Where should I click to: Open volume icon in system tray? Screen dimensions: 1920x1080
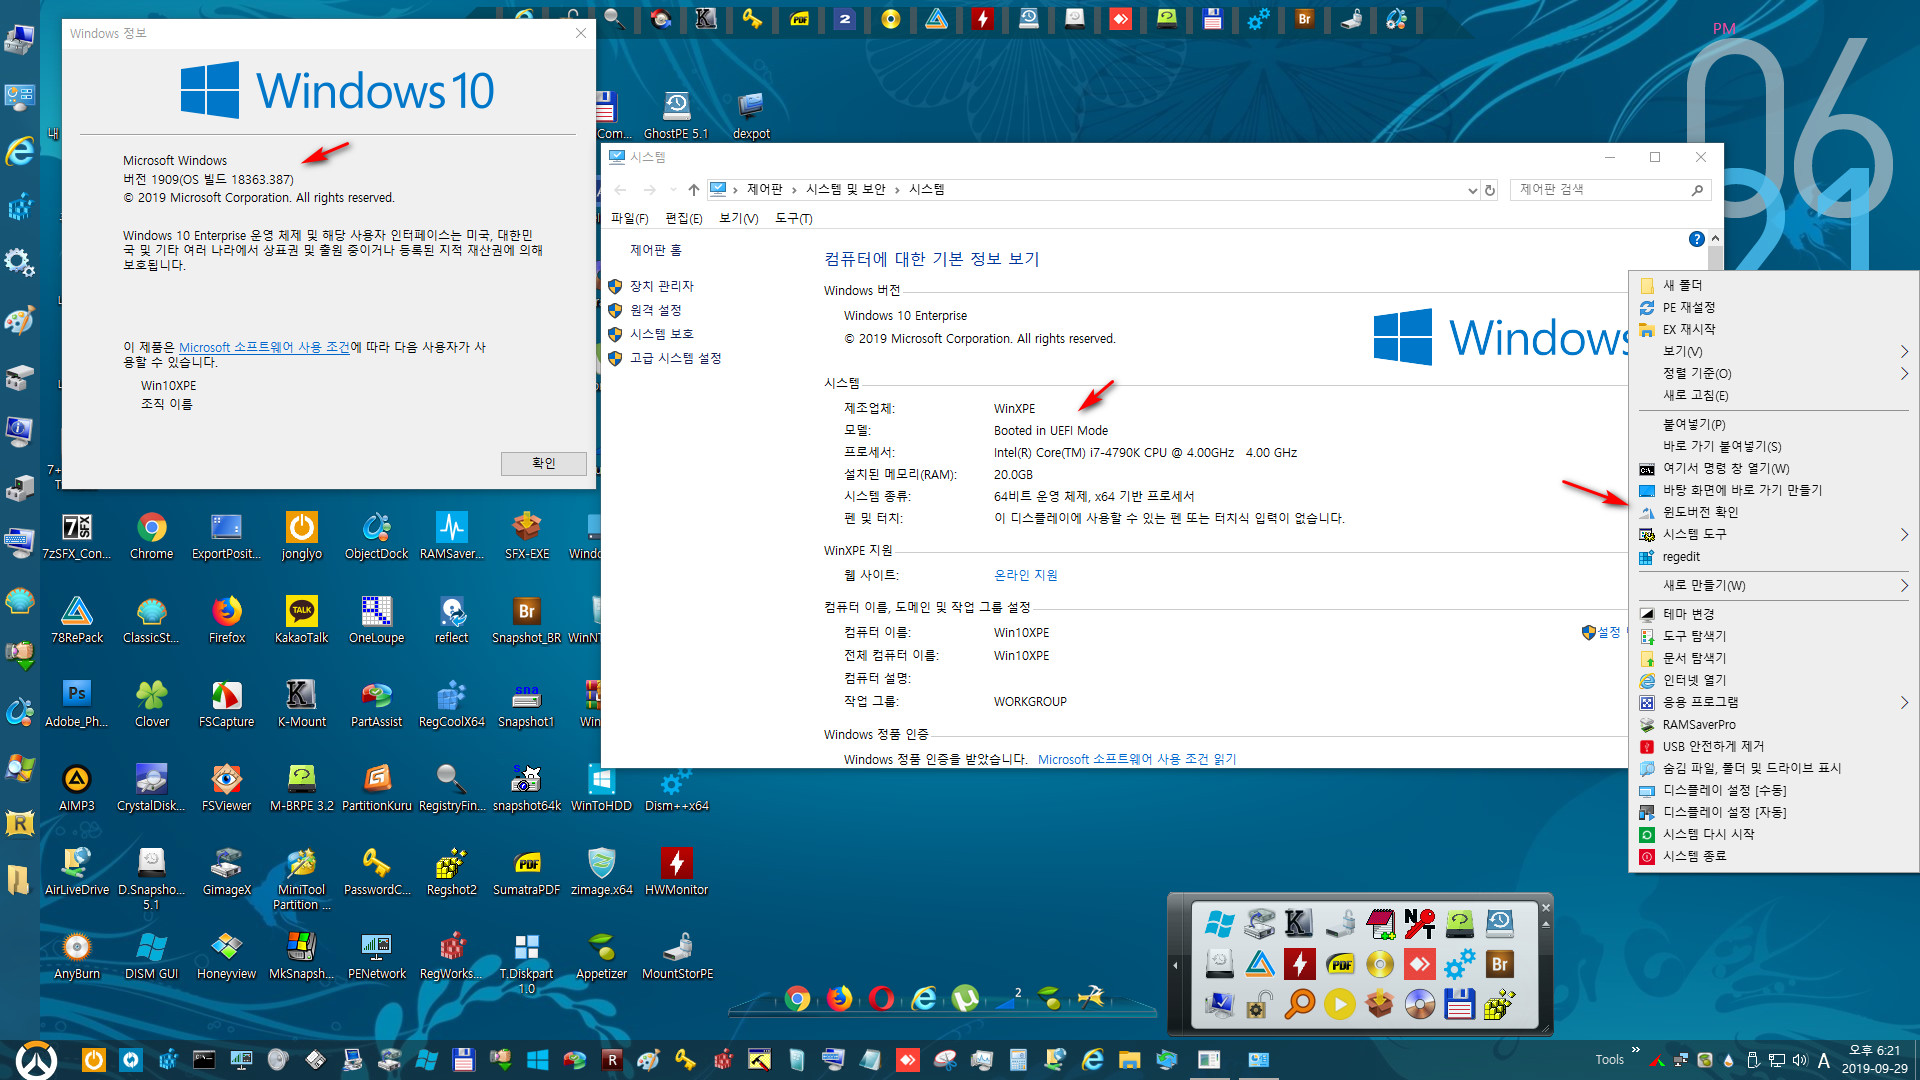[1800, 1060]
